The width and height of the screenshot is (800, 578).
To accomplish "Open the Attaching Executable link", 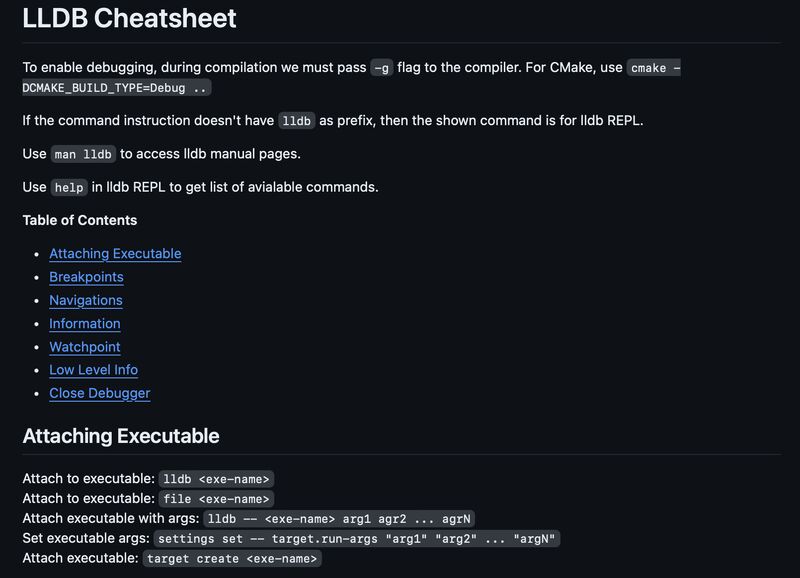I will point(115,254).
